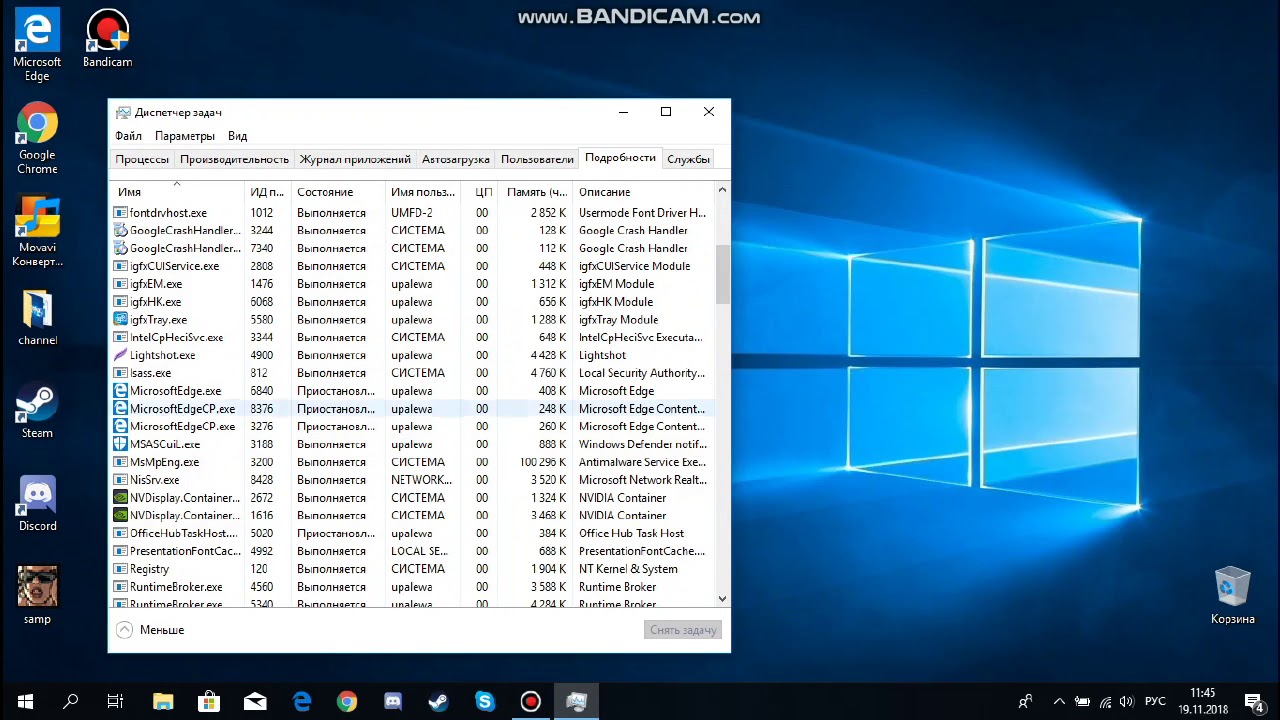
Task: Select the Discord desktop icon
Action: pyautogui.click(x=37, y=504)
